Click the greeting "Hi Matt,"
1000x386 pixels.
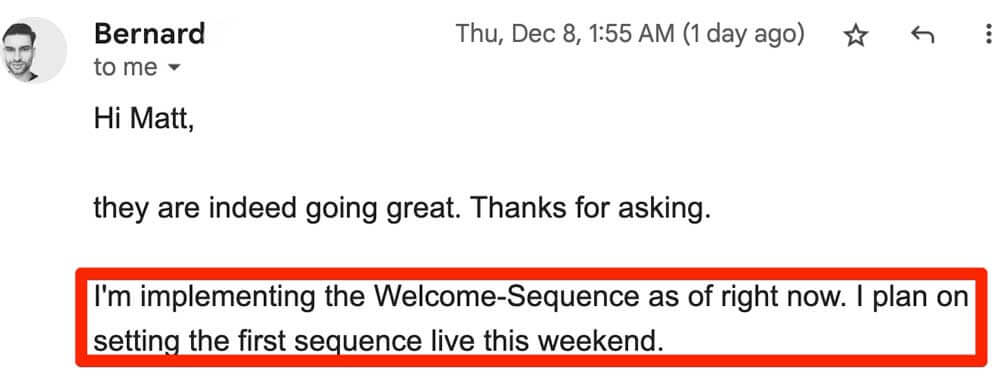(143, 119)
